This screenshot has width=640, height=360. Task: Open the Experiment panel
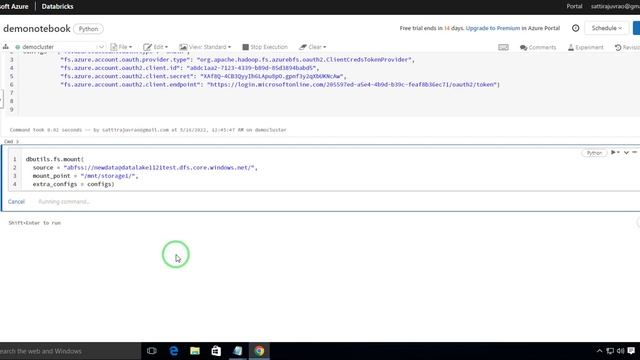[585, 47]
